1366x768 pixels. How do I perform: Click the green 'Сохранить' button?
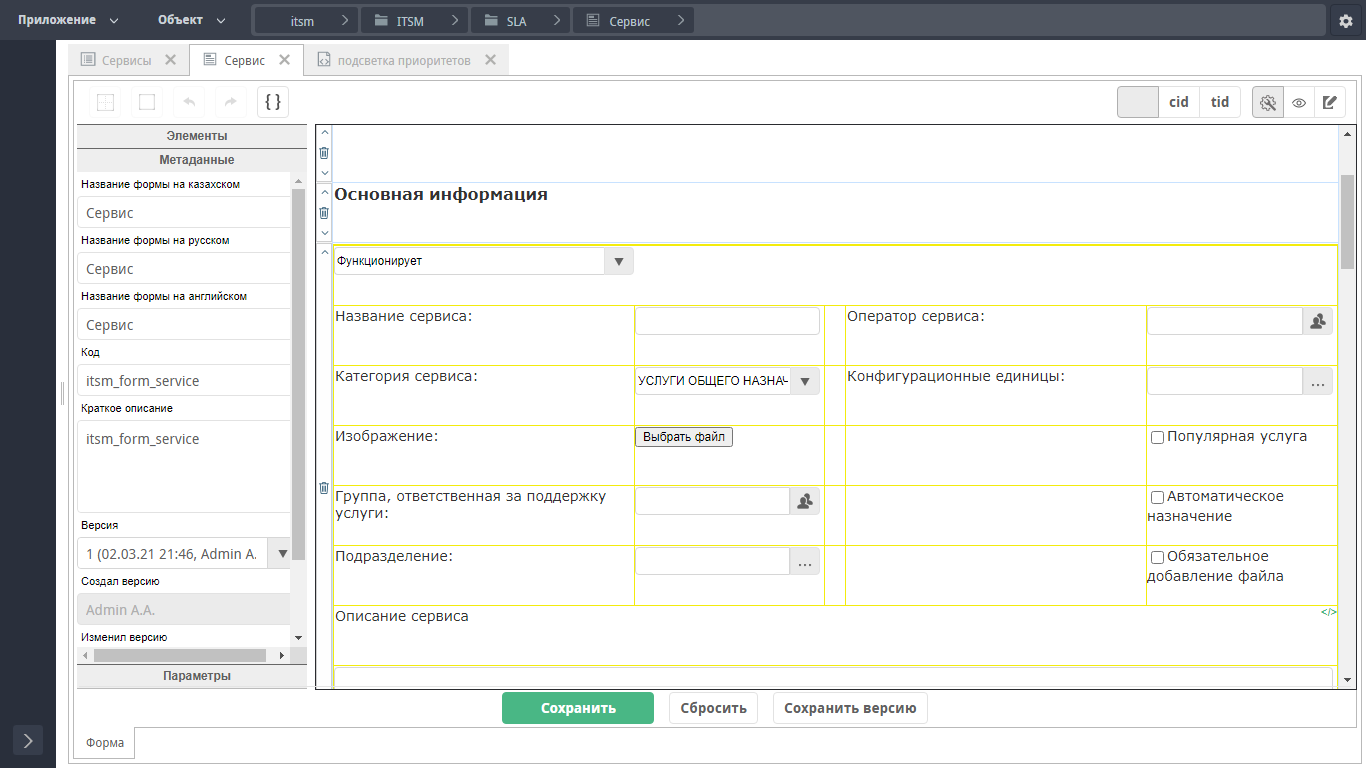point(578,708)
